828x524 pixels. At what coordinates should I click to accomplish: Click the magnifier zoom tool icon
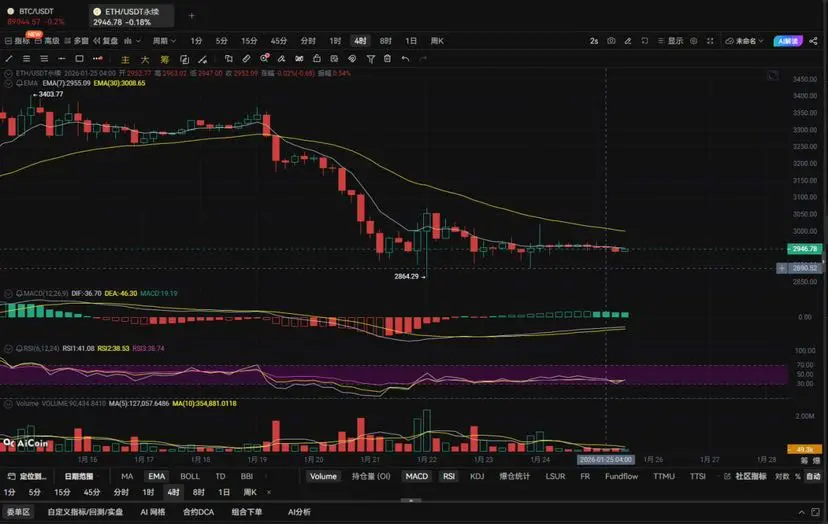pyautogui.click(x=264, y=59)
